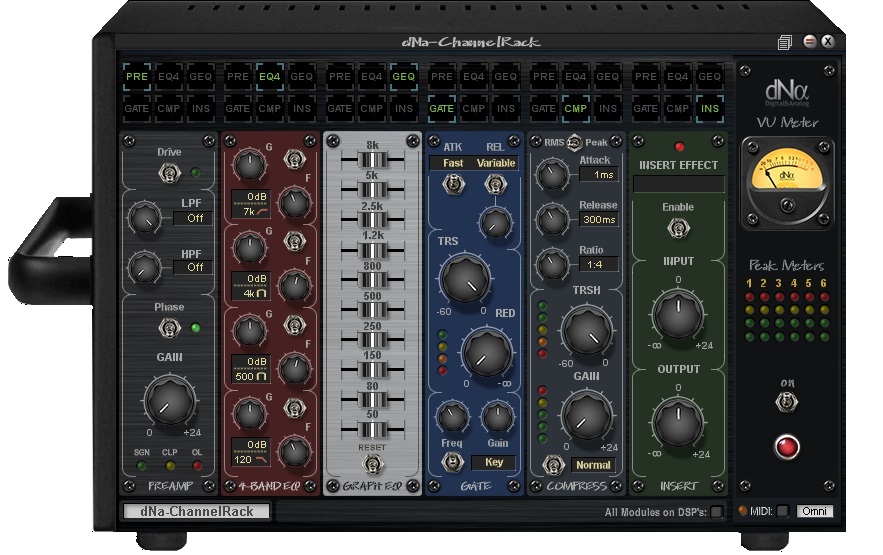Click the Preamp HPF knob

coord(145,267)
